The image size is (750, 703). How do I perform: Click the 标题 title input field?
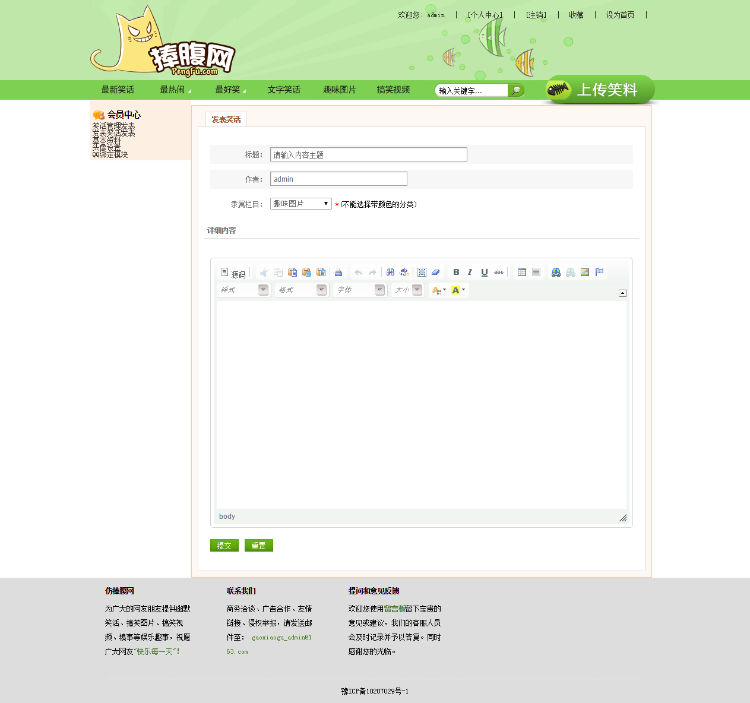[x=368, y=155]
